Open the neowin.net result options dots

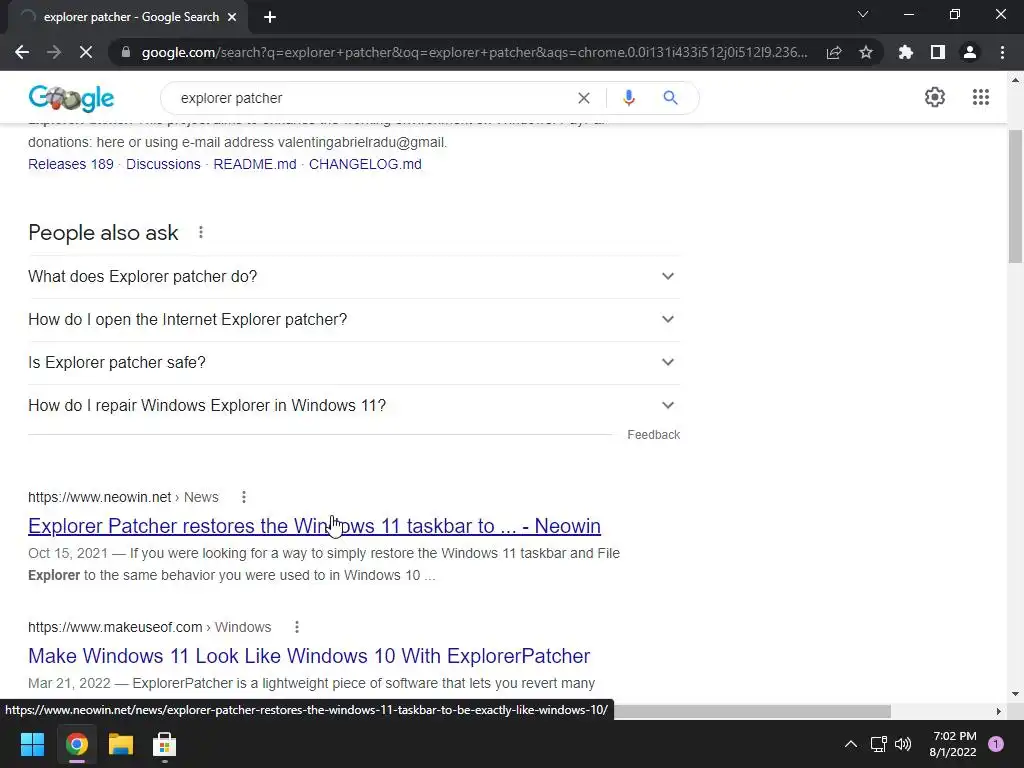(244, 497)
